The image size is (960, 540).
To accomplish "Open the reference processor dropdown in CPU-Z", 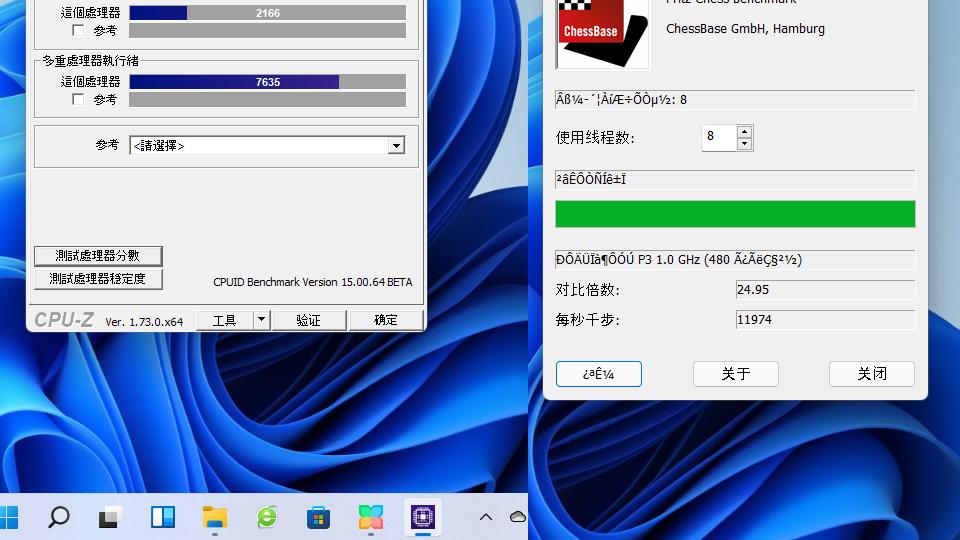I will pos(267,146).
